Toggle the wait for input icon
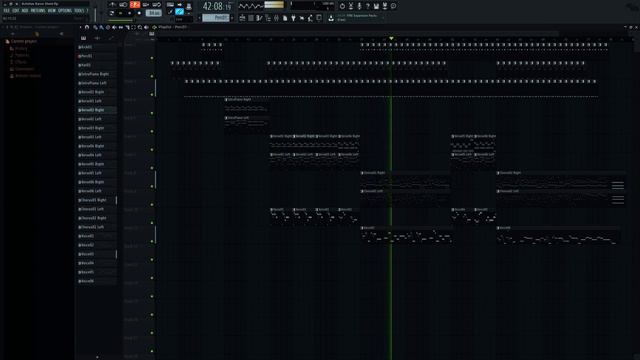 [123, 4]
